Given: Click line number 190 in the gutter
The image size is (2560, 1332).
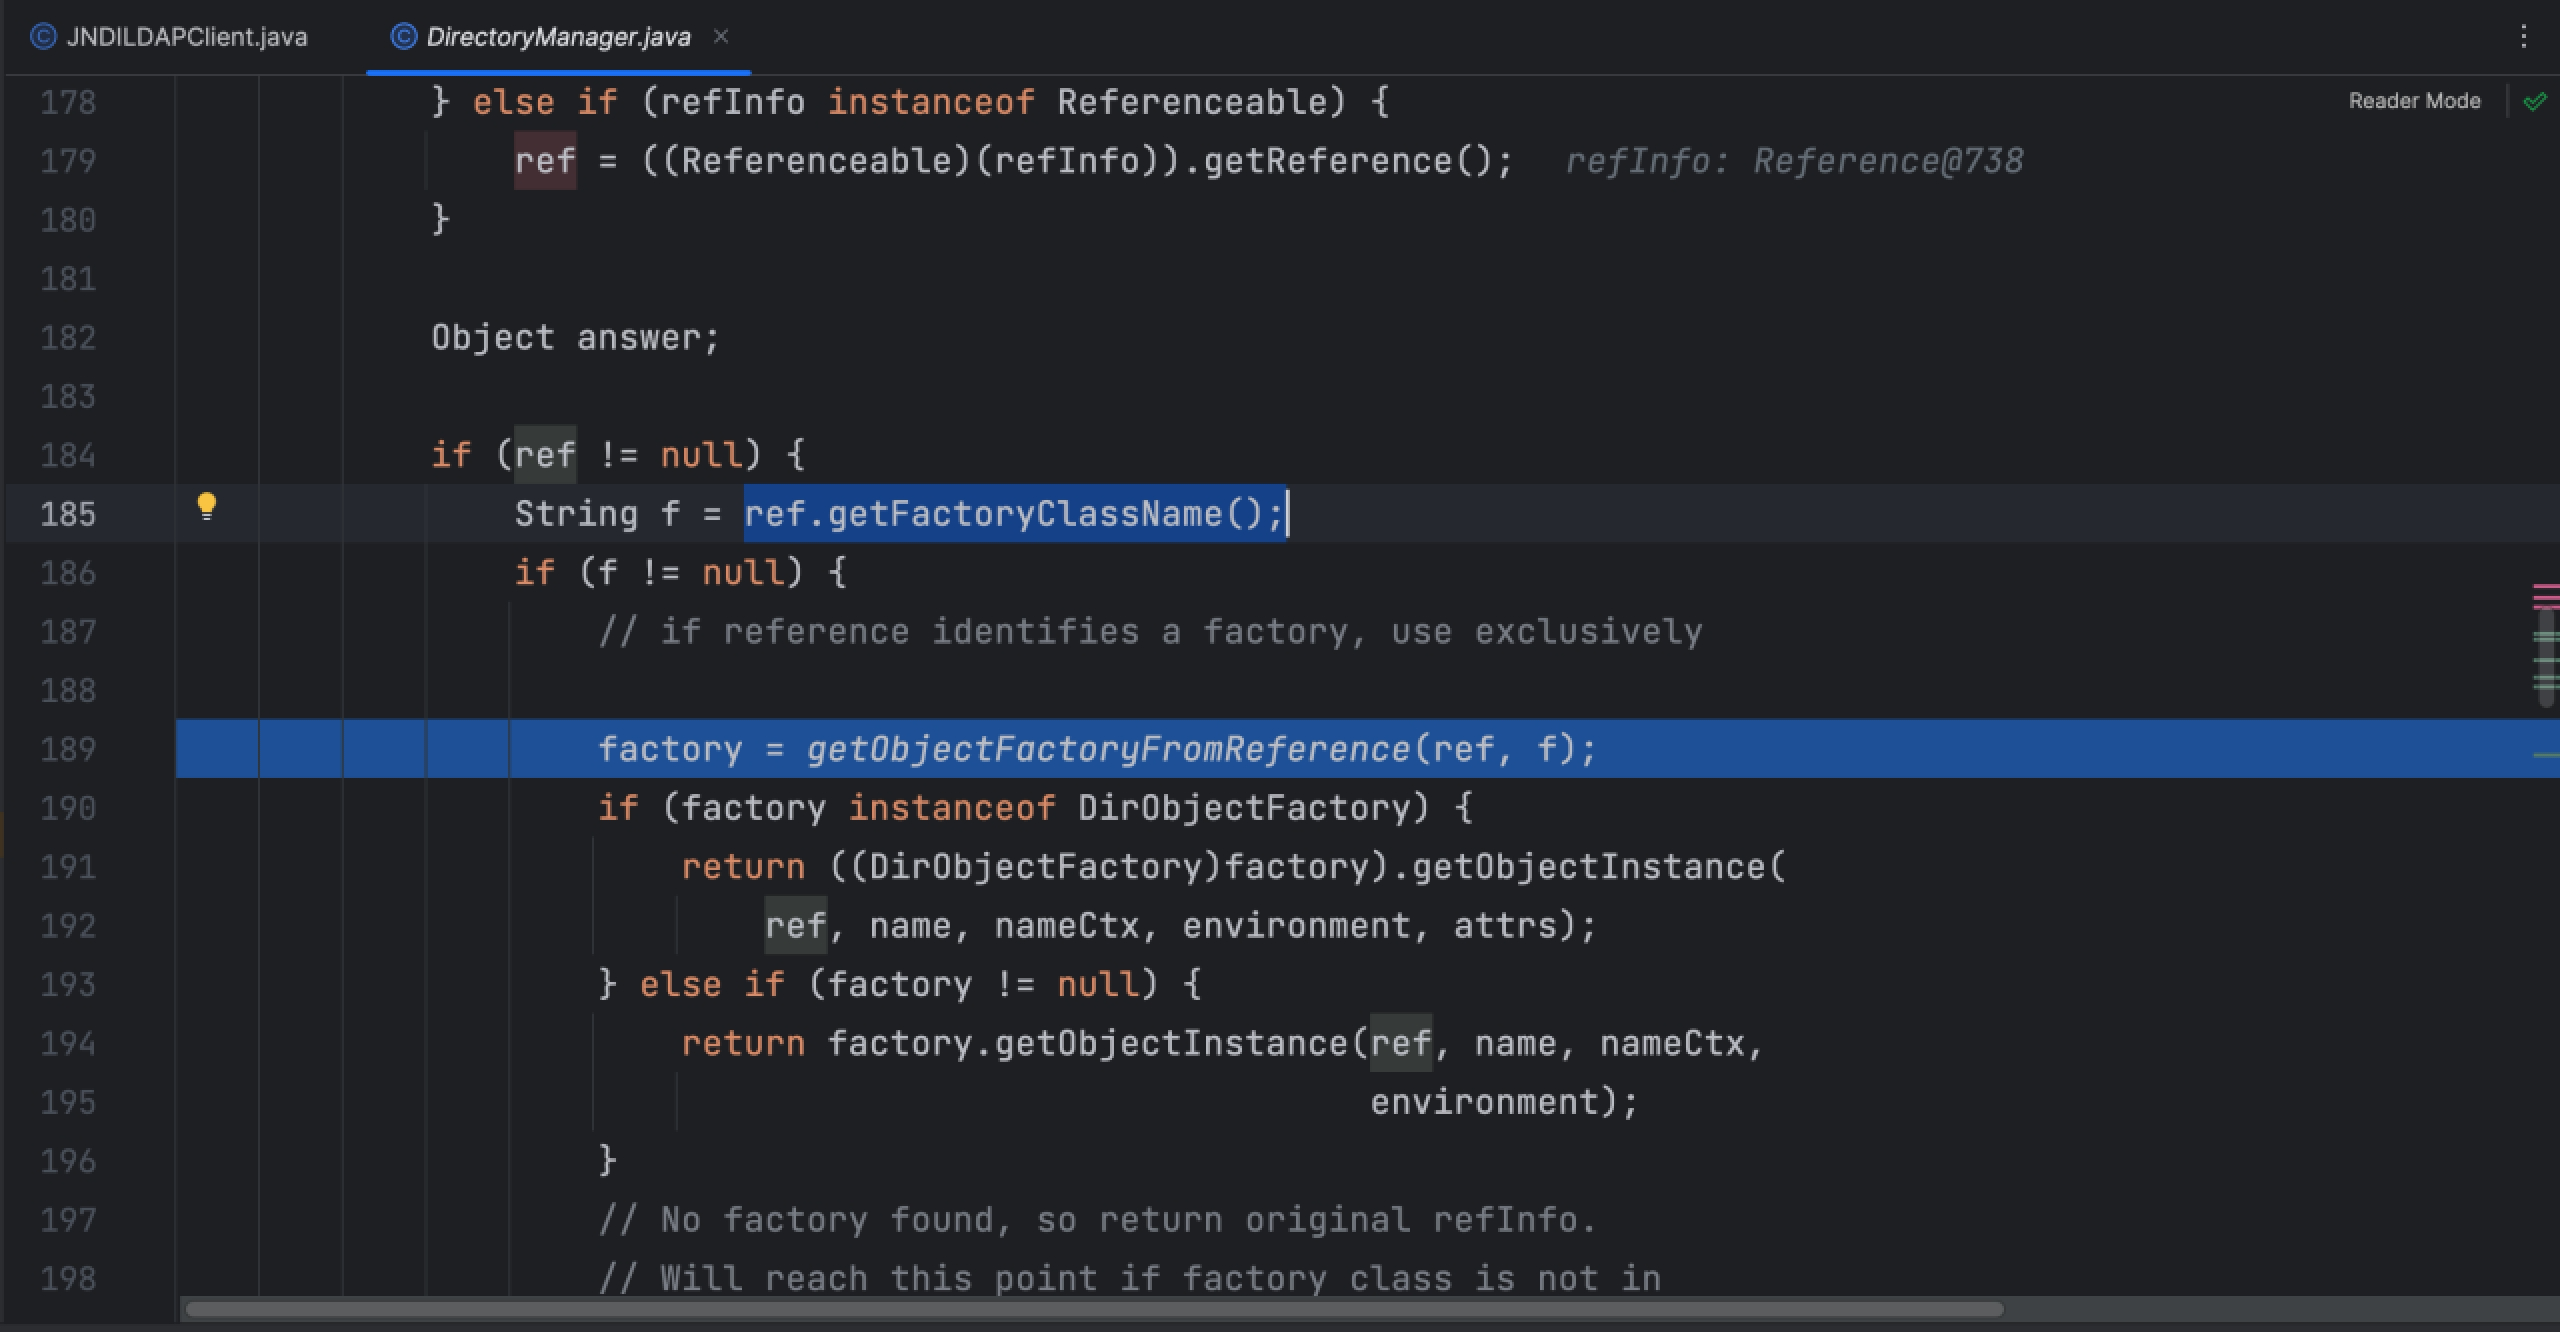Looking at the screenshot, I should [x=68, y=808].
